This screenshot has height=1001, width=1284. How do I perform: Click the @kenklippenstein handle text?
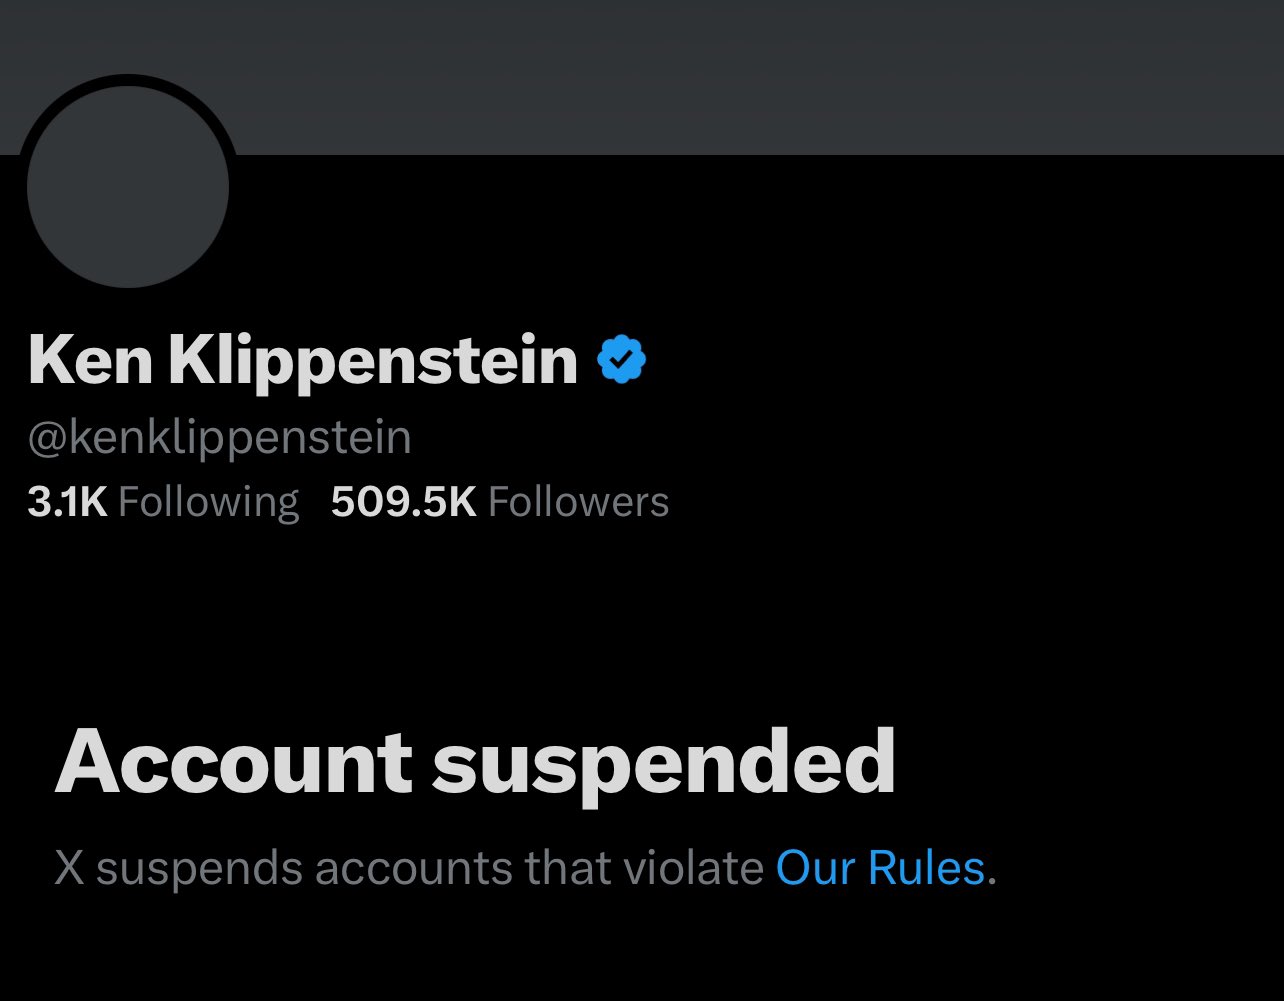(219, 439)
